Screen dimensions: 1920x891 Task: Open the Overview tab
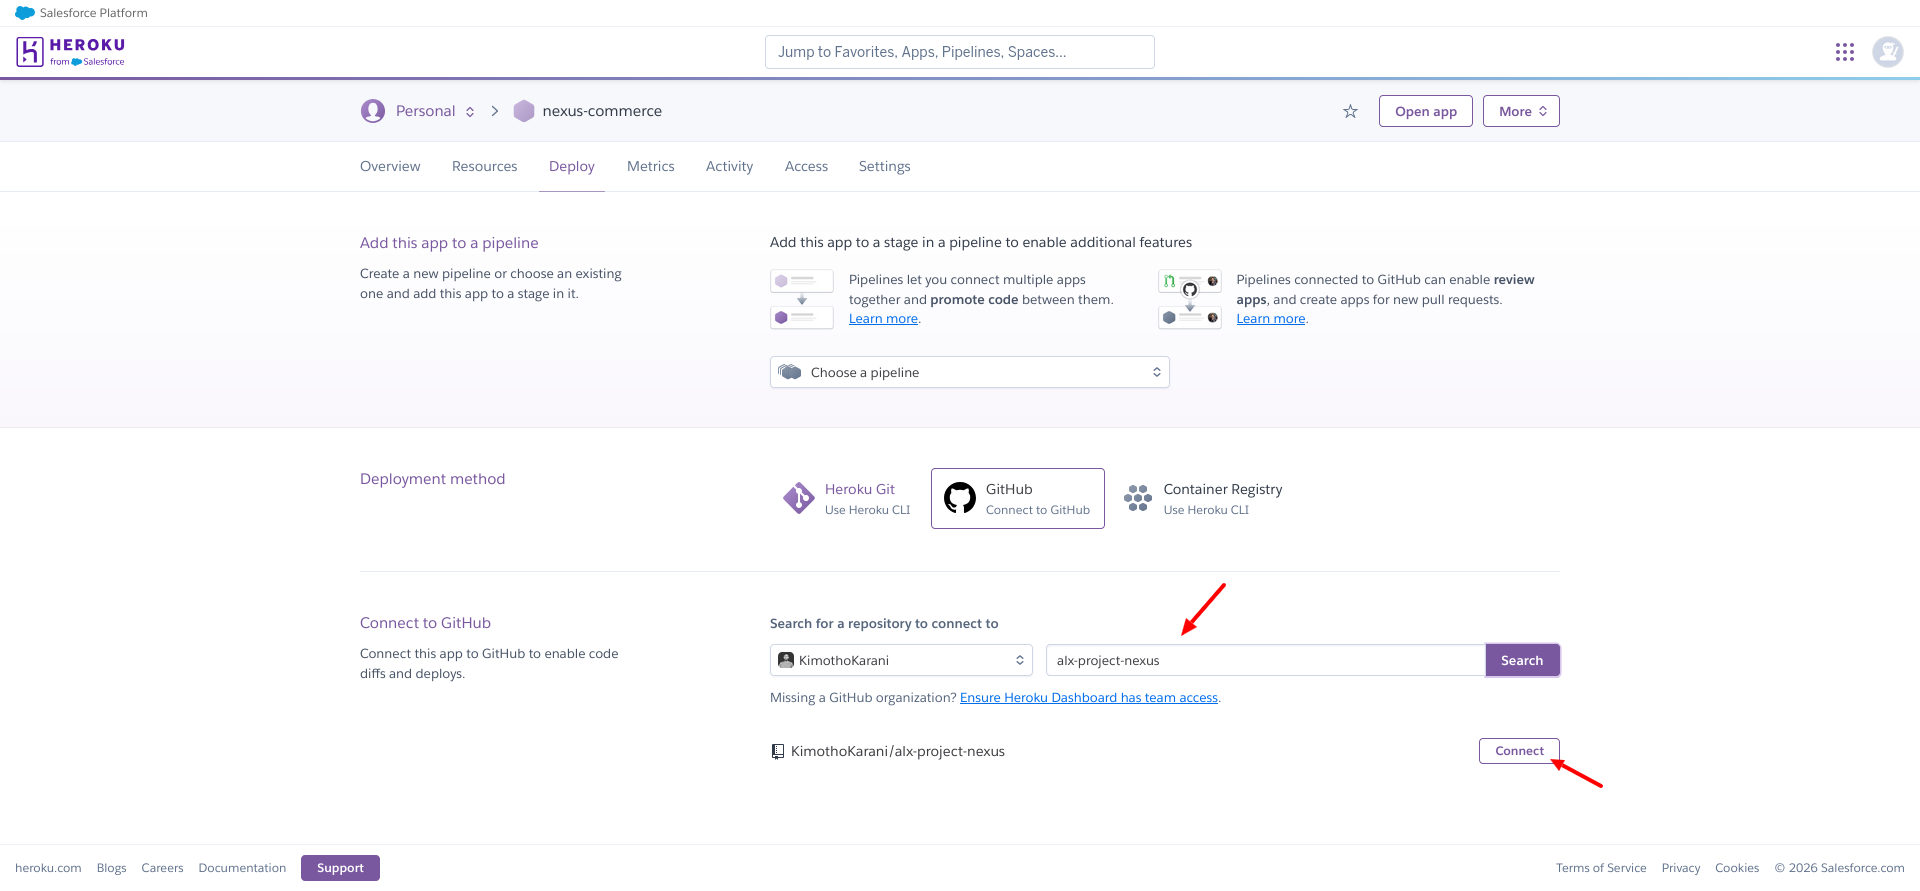(390, 166)
